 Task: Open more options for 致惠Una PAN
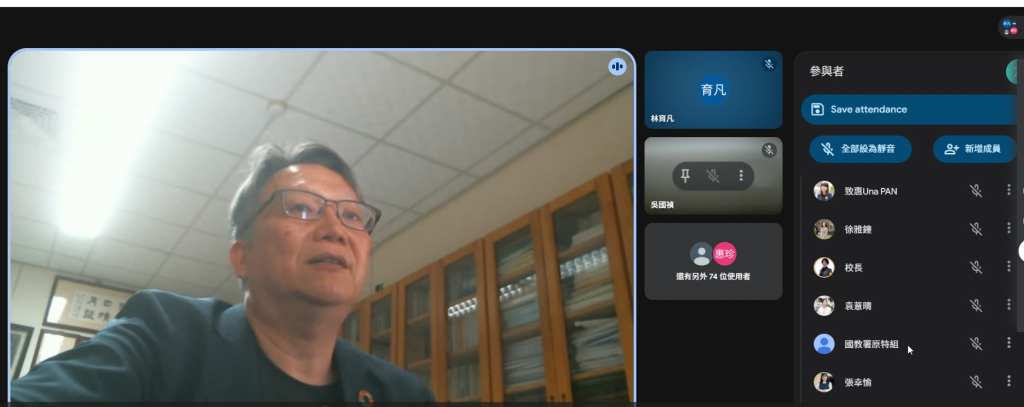point(1008,191)
